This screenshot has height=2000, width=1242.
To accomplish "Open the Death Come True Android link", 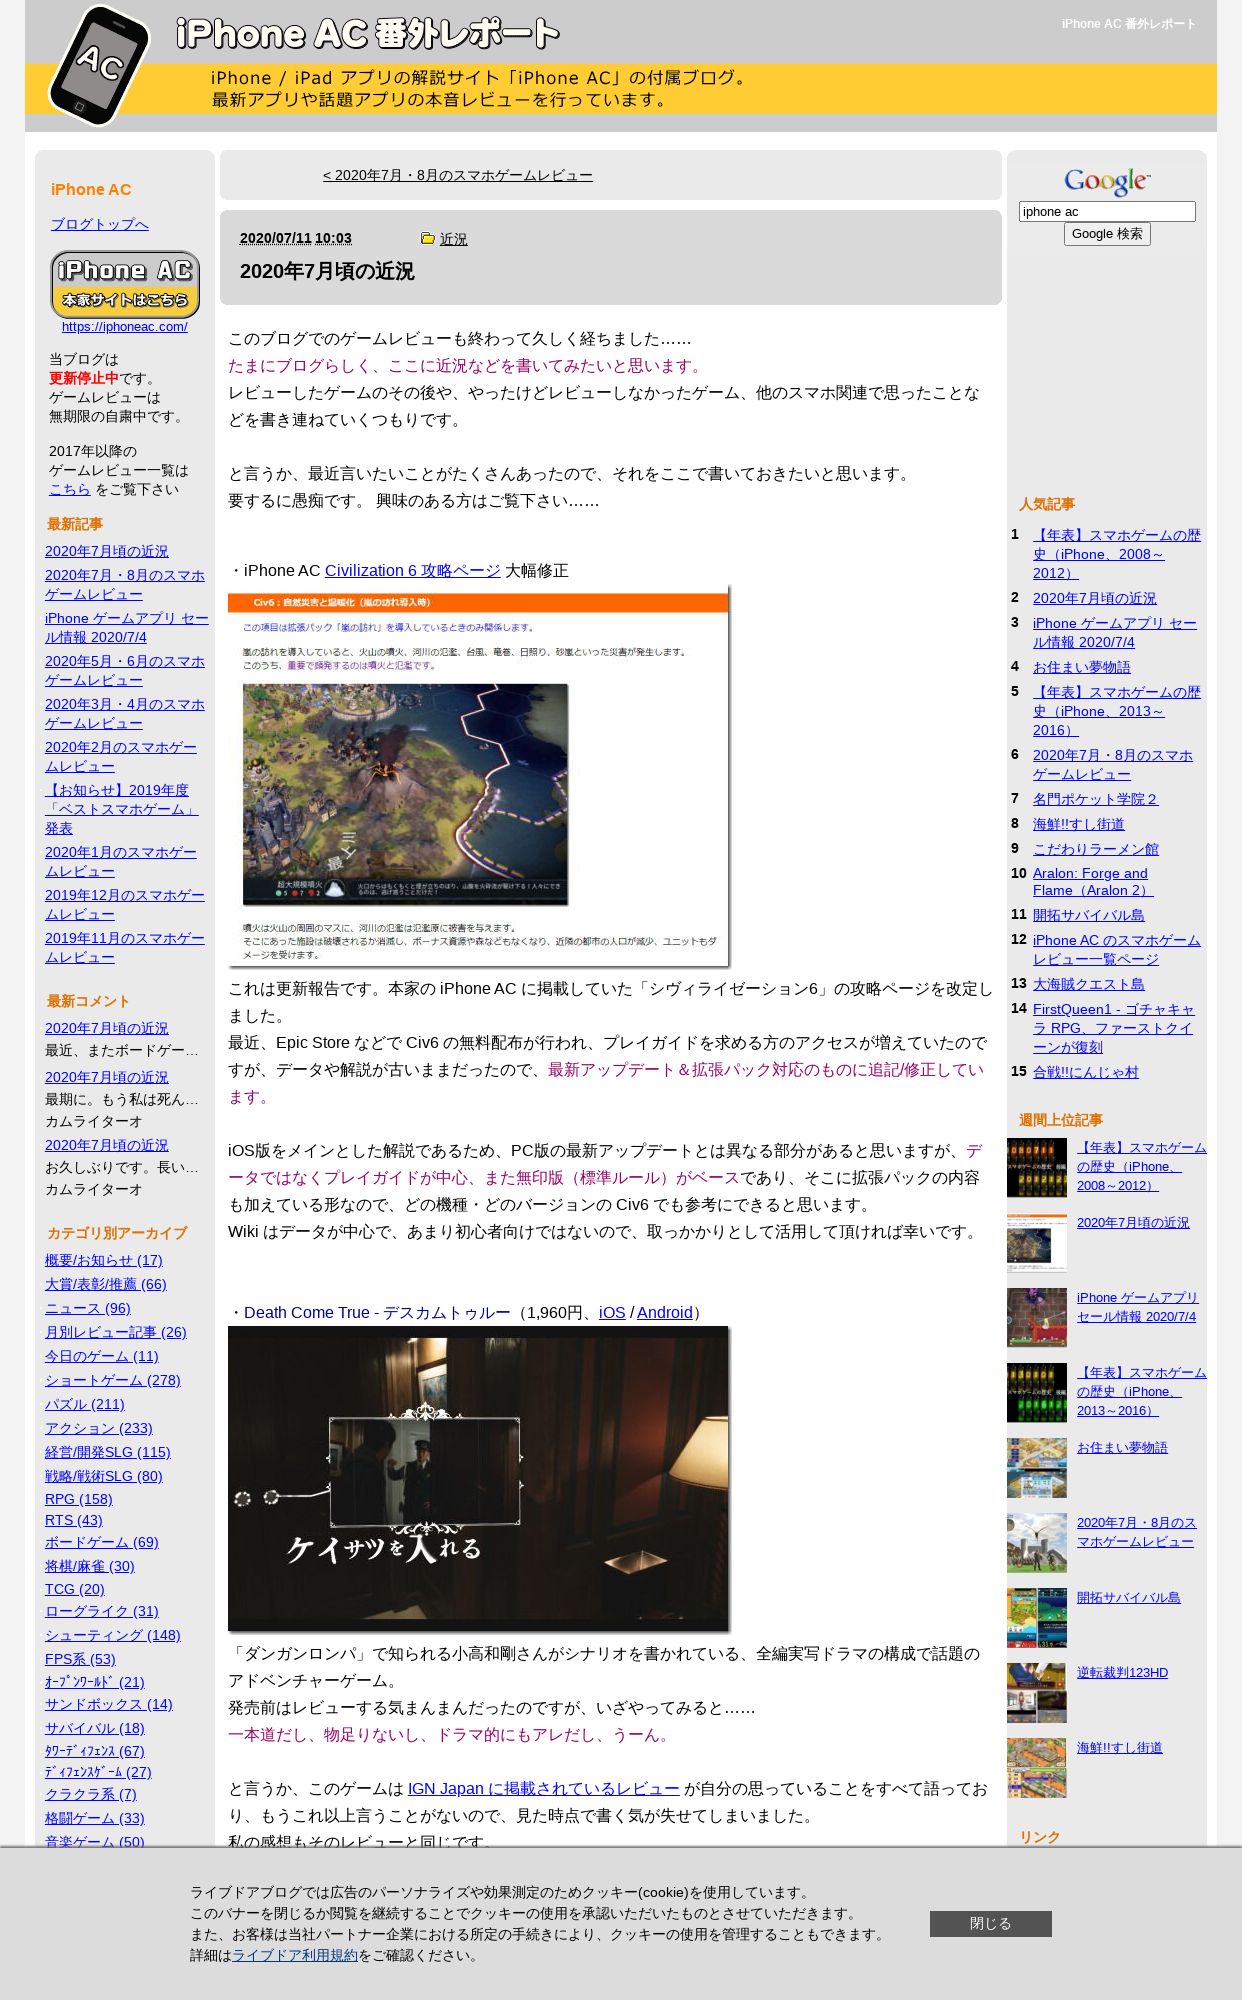I will [664, 1312].
